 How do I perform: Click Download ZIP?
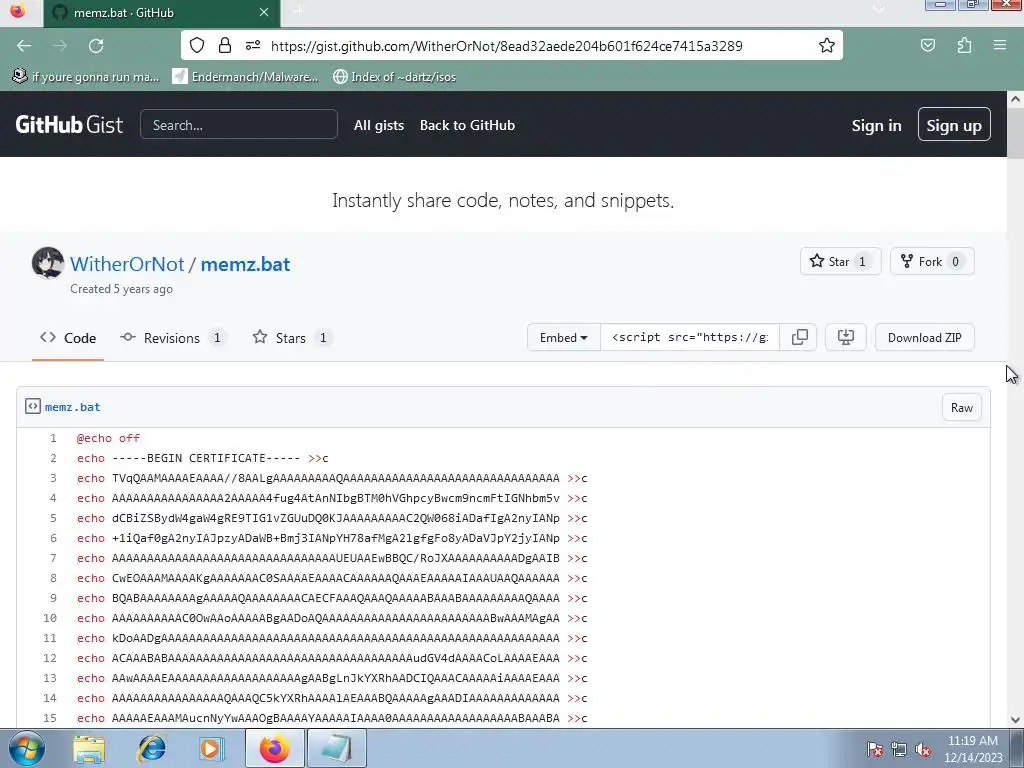pyautogui.click(x=925, y=337)
